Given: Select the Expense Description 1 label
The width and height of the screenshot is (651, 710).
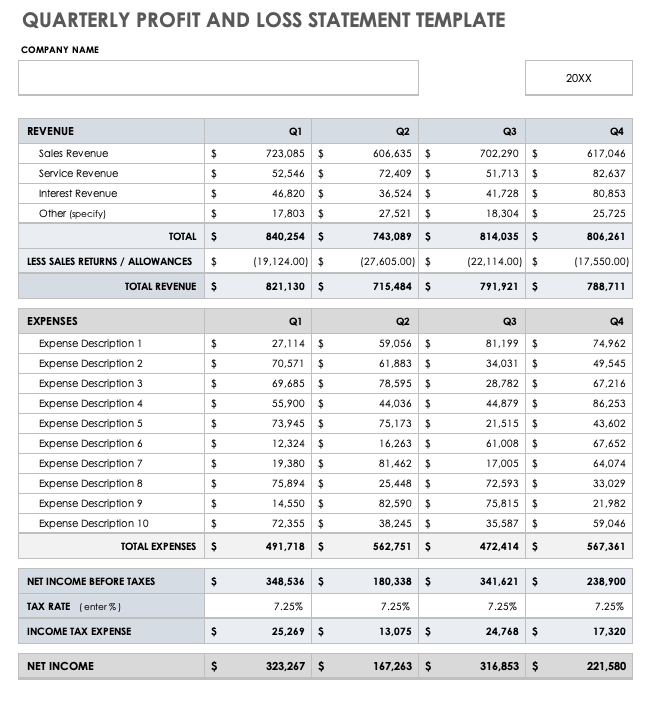Looking at the screenshot, I should (x=91, y=344).
